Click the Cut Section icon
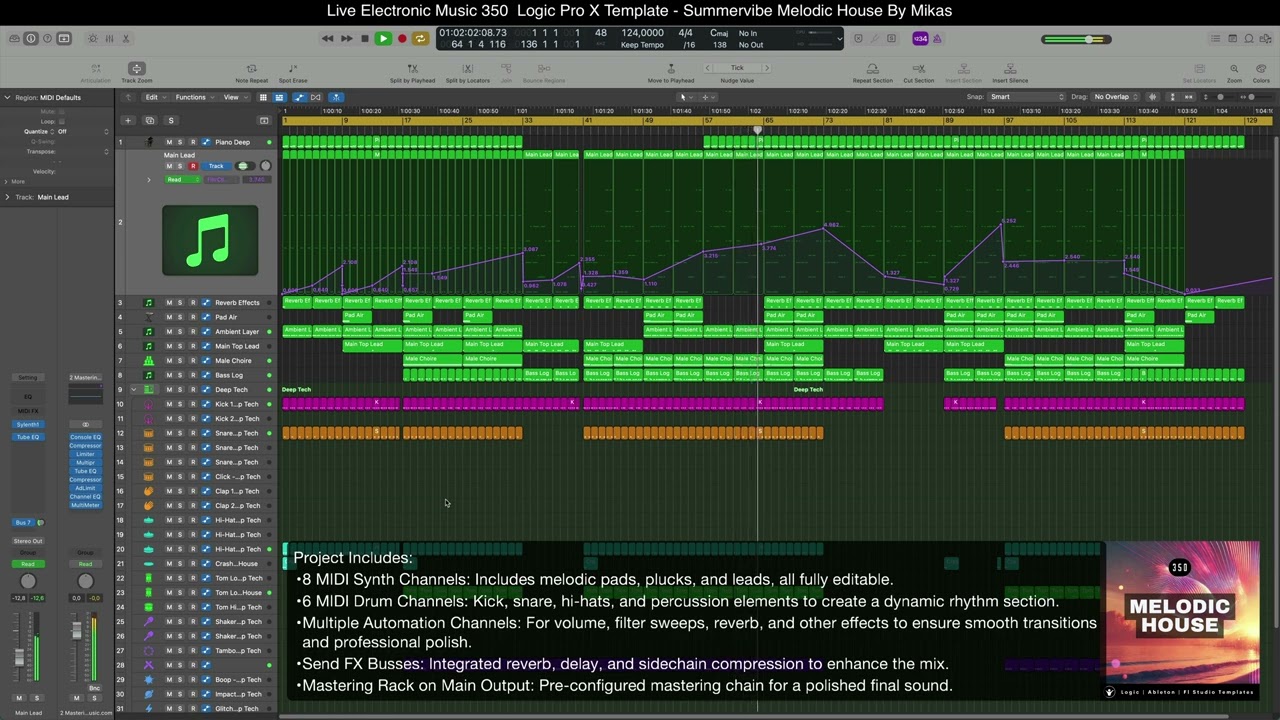The image size is (1280, 720). 918,69
